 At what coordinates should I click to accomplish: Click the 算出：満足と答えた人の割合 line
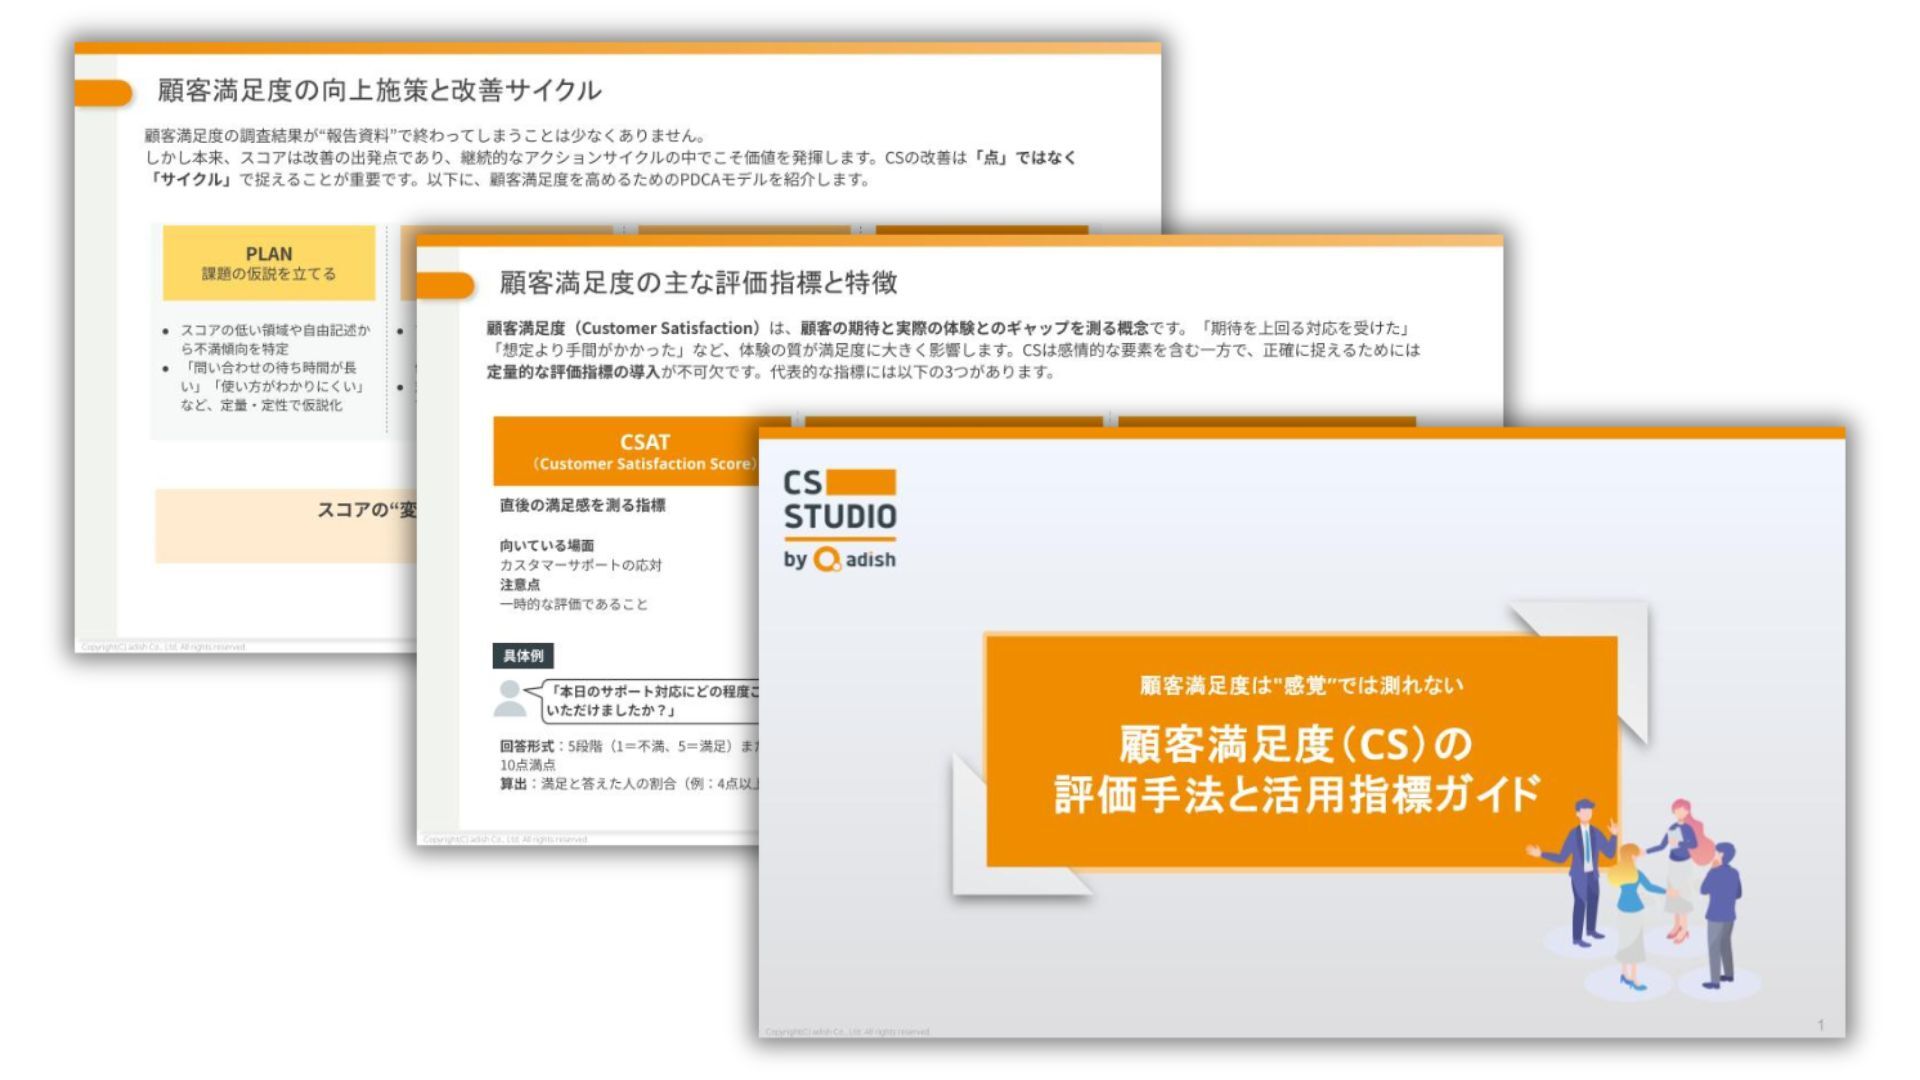[x=630, y=783]
